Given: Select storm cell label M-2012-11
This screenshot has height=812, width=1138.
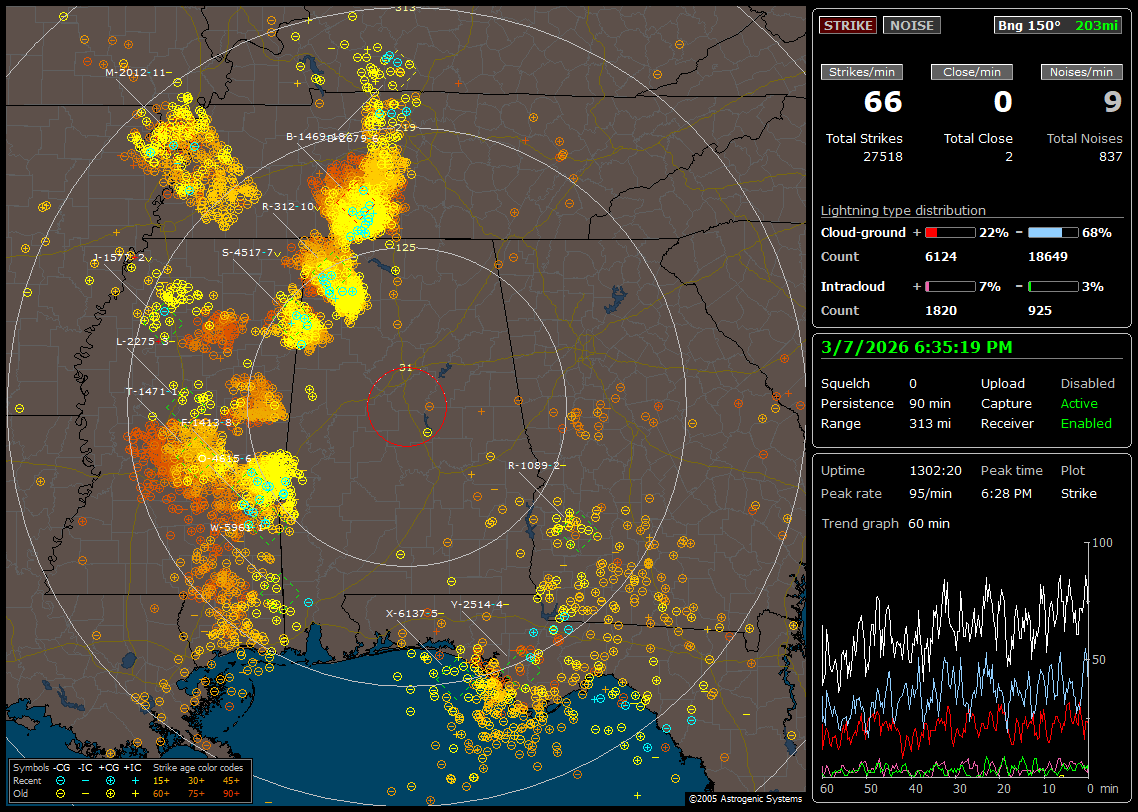Looking at the screenshot, I should [136, 72].
